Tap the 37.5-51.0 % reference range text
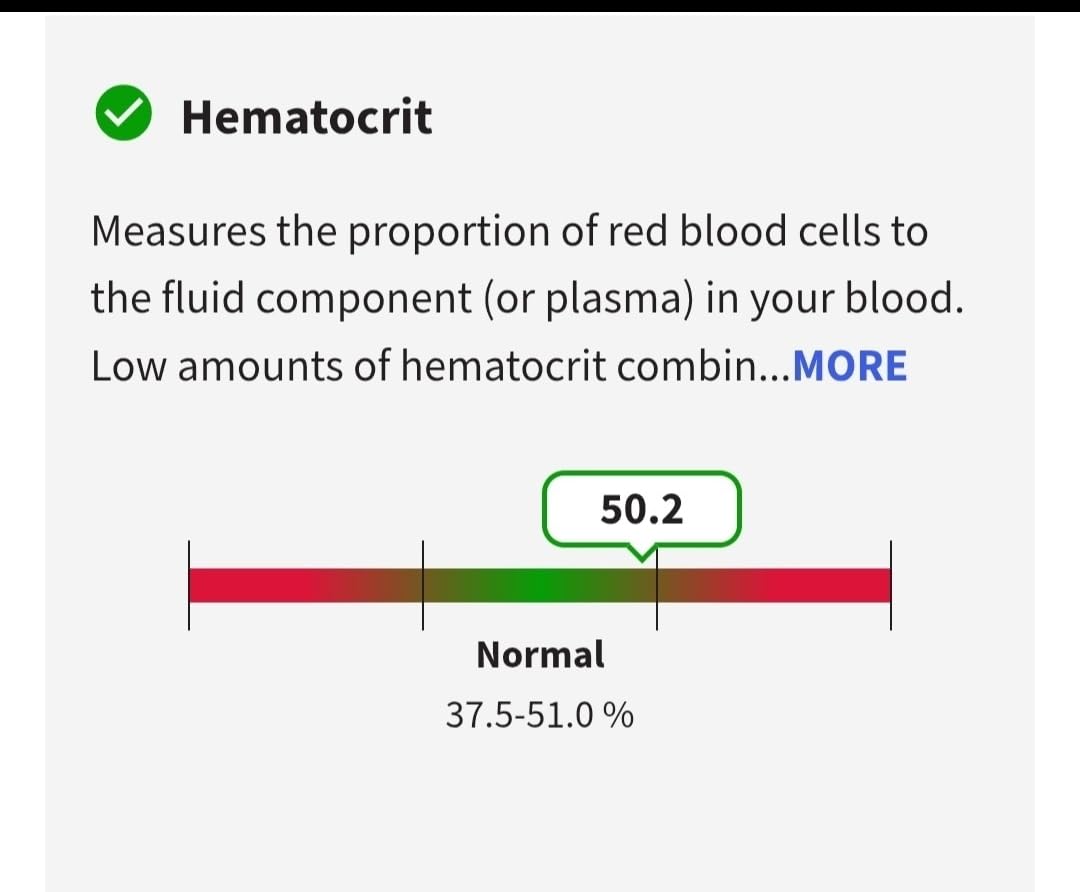This screenshot has height=892, width=1080. (x=540, y=716)
